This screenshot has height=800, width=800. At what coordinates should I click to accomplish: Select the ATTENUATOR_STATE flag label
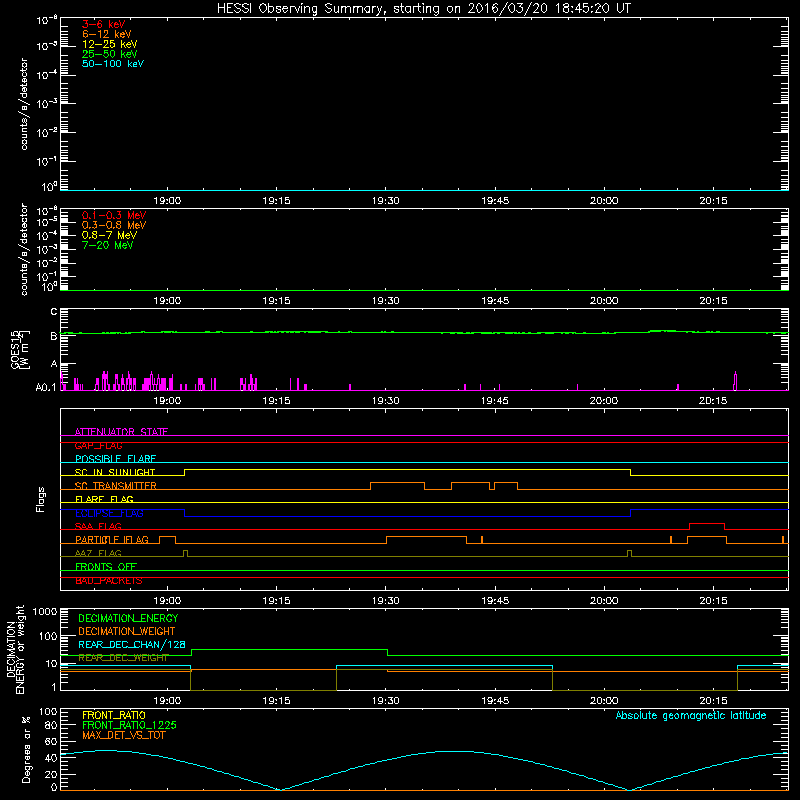[121, 432]
